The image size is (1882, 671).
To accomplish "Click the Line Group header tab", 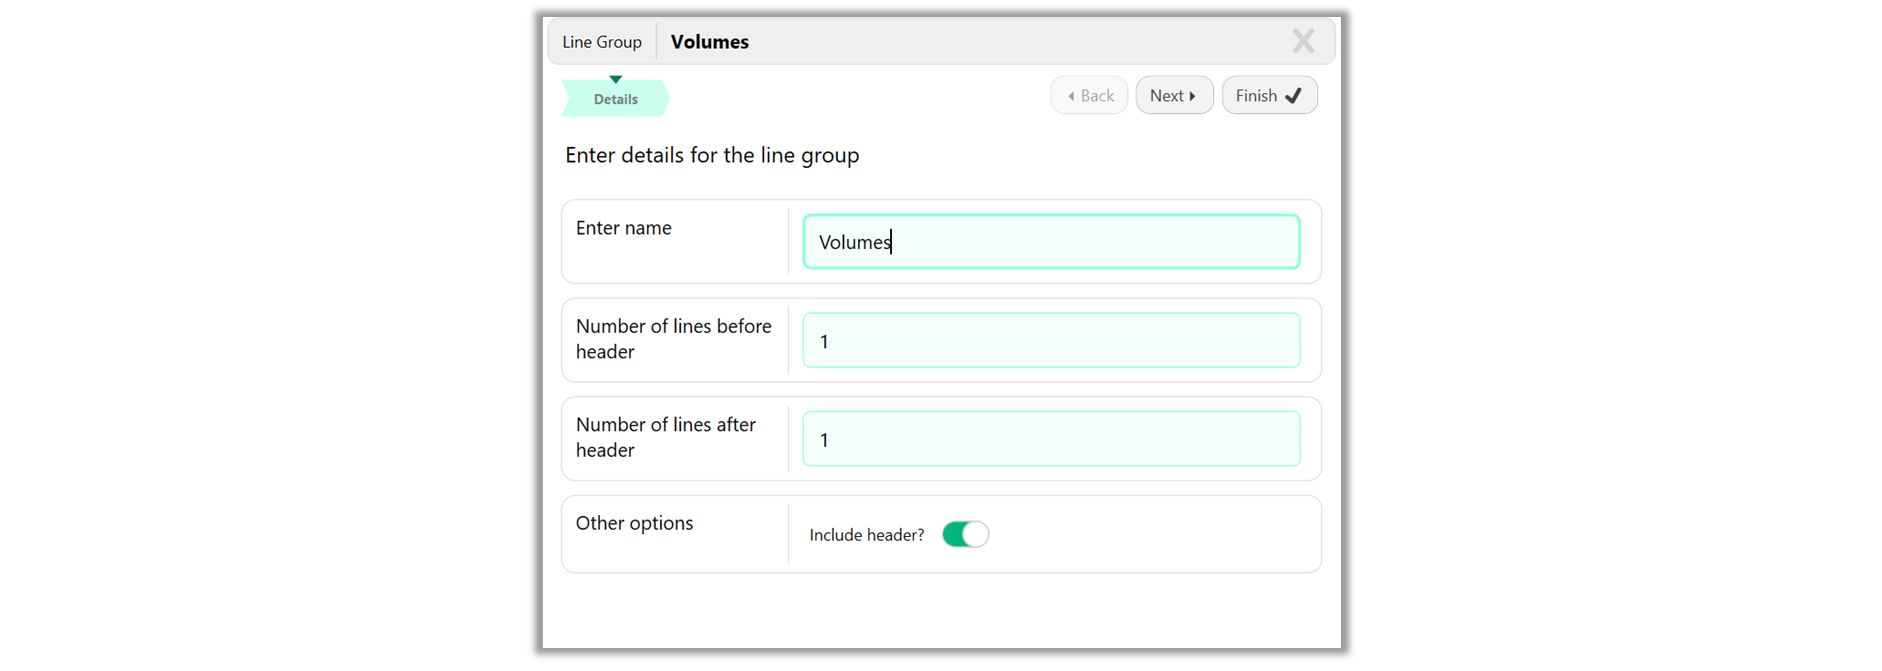I will click(602, 42).
